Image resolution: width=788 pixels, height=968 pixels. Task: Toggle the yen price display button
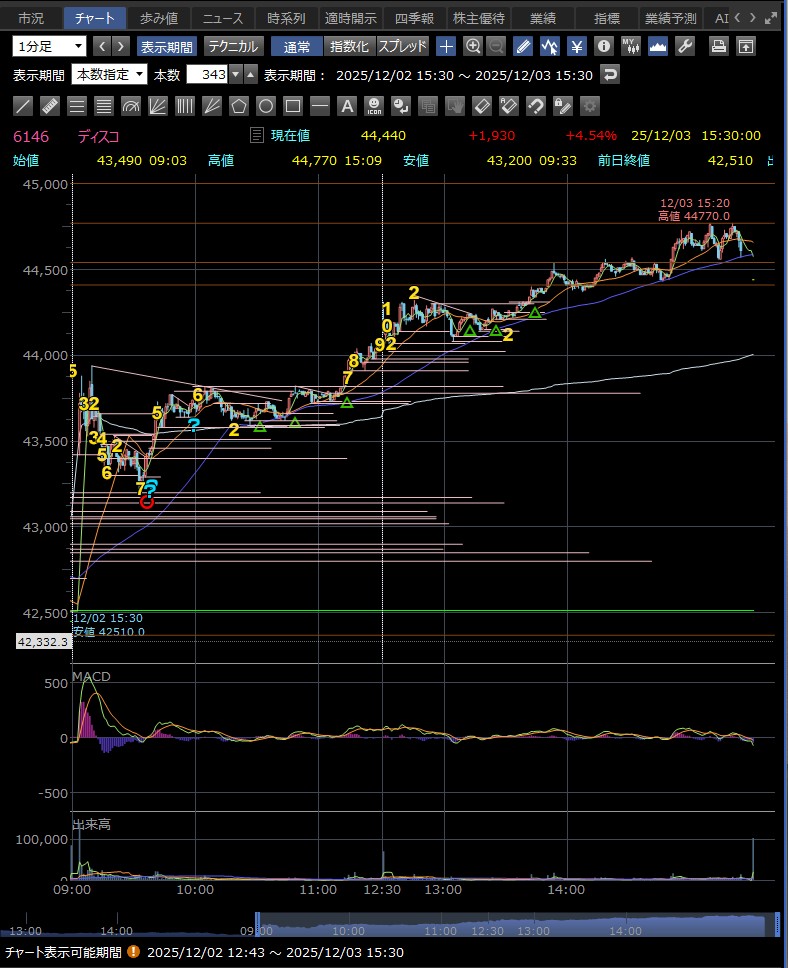click(x=577, y=46)
